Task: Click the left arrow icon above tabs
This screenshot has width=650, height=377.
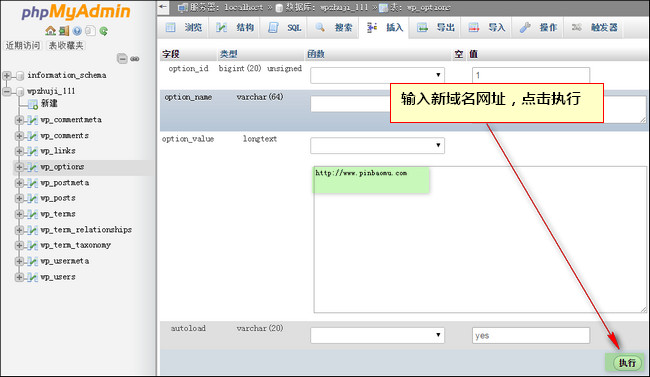Action: (x=163, y=7)
